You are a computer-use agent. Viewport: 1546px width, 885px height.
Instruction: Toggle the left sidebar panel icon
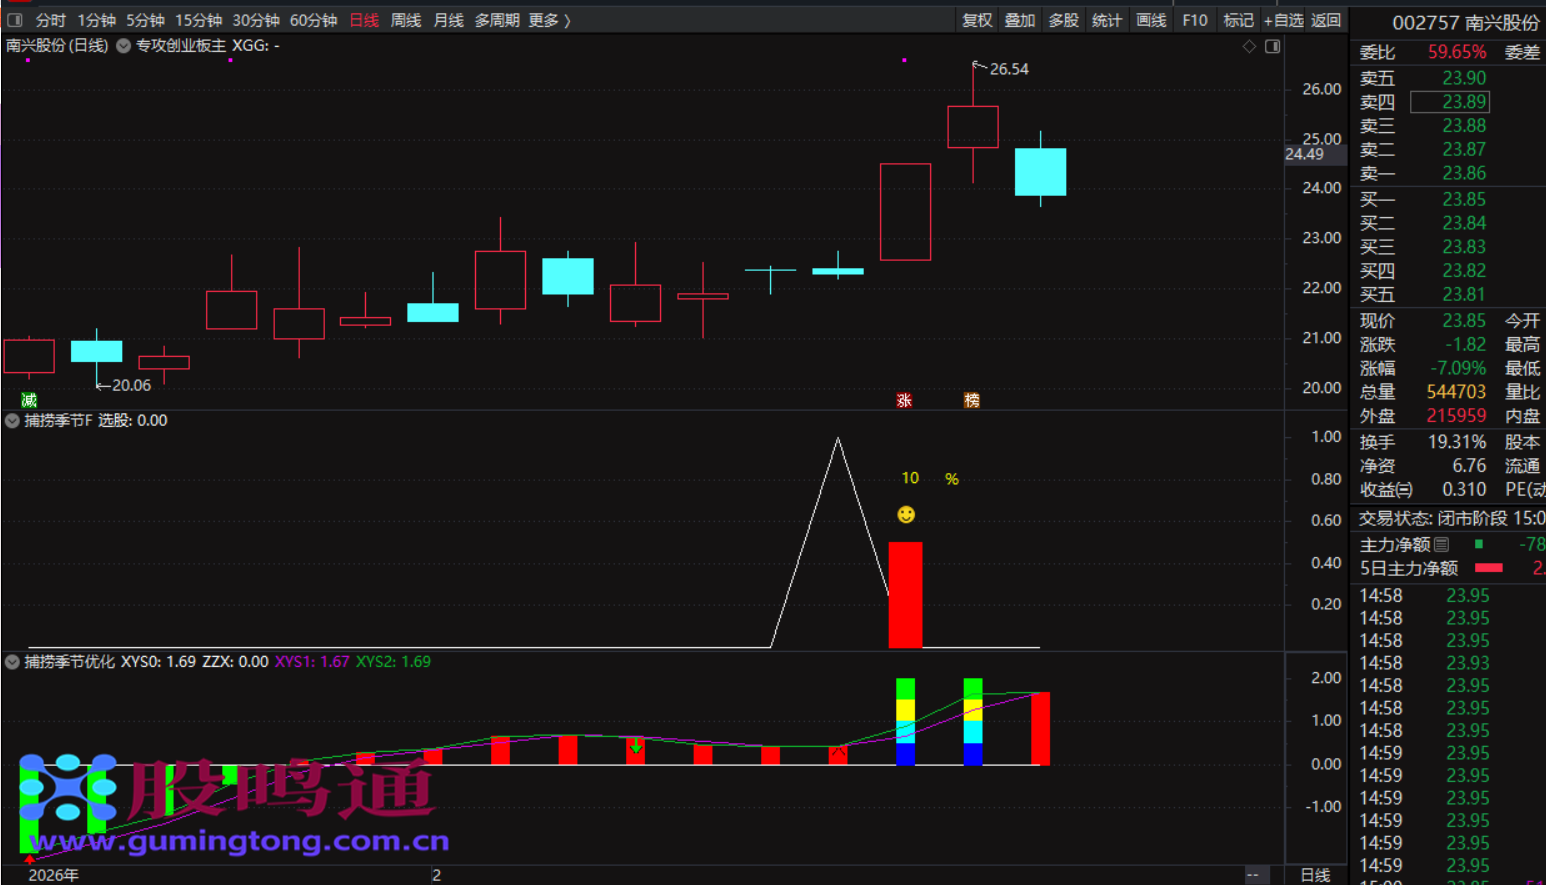click(15, 20)
